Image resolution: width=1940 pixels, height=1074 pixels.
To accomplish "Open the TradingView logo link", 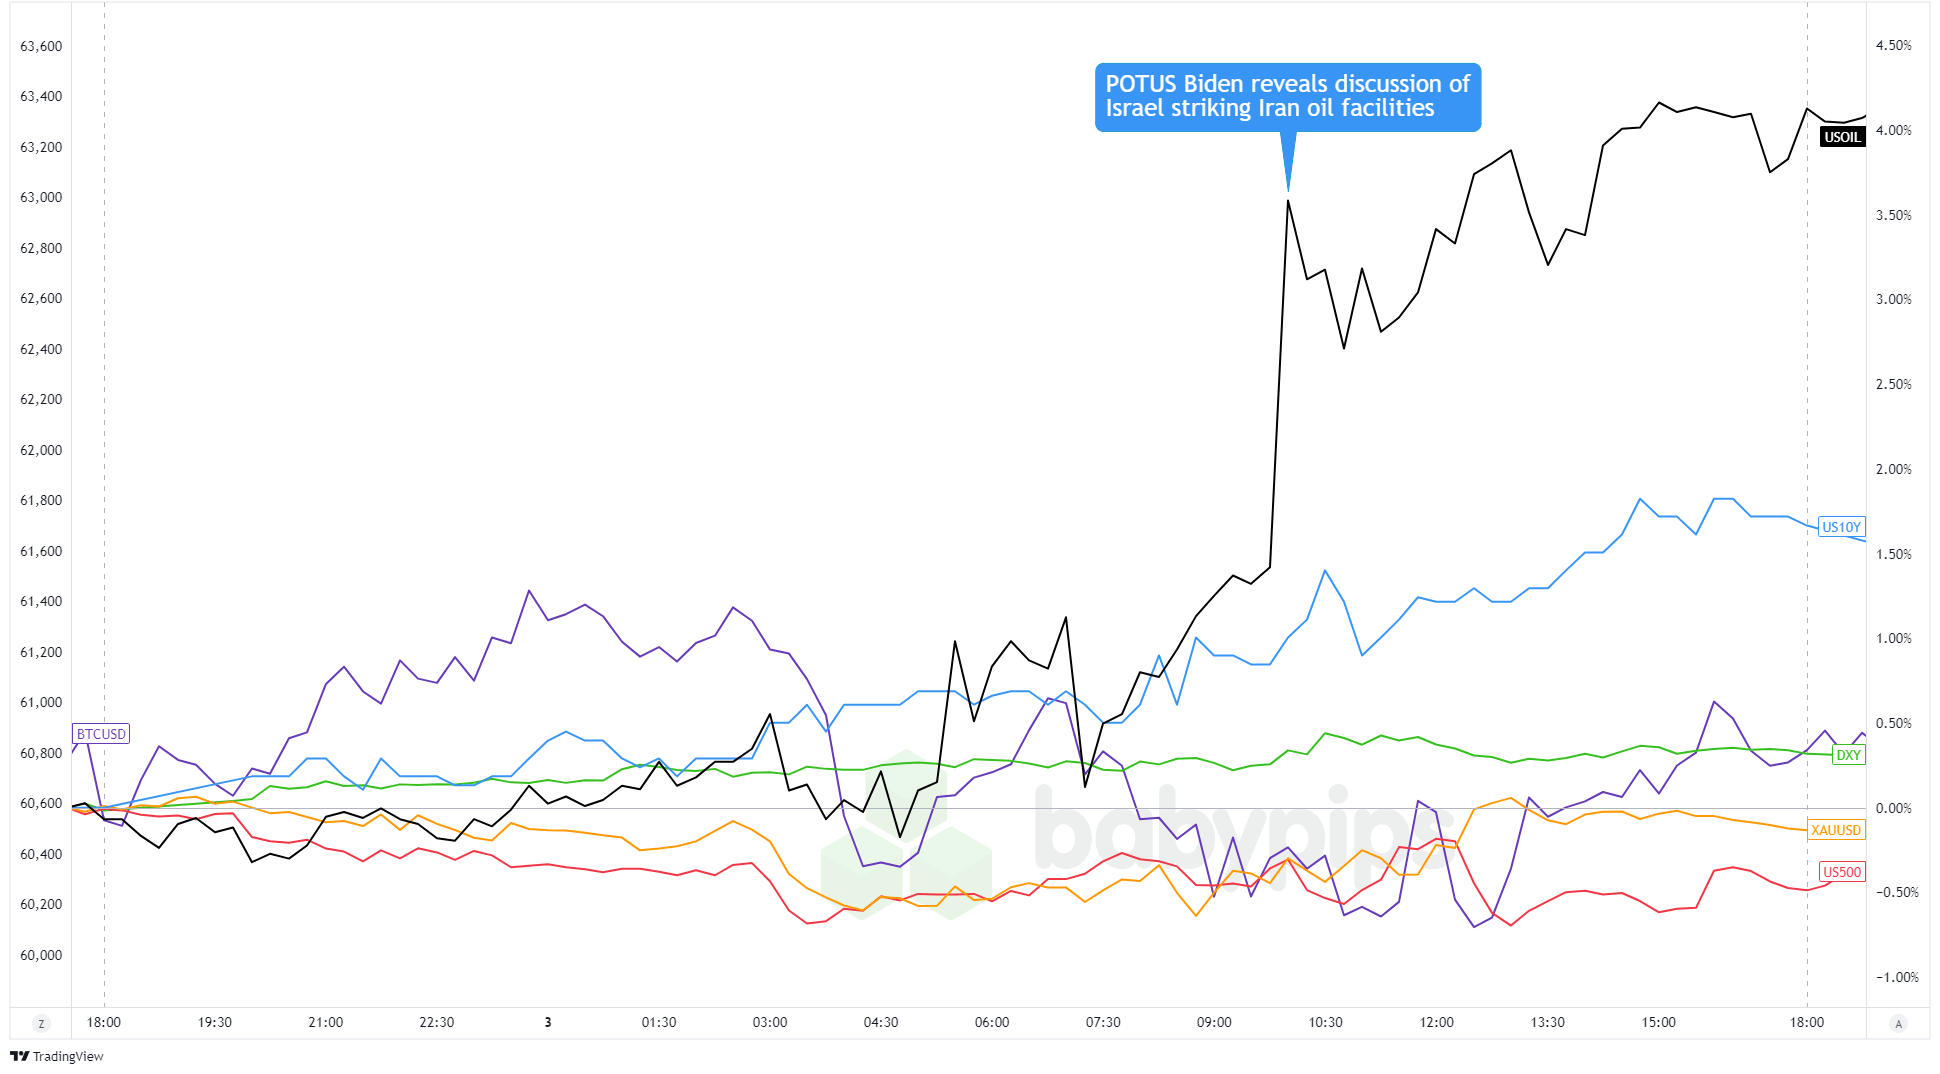I will tap(57, 1056).
